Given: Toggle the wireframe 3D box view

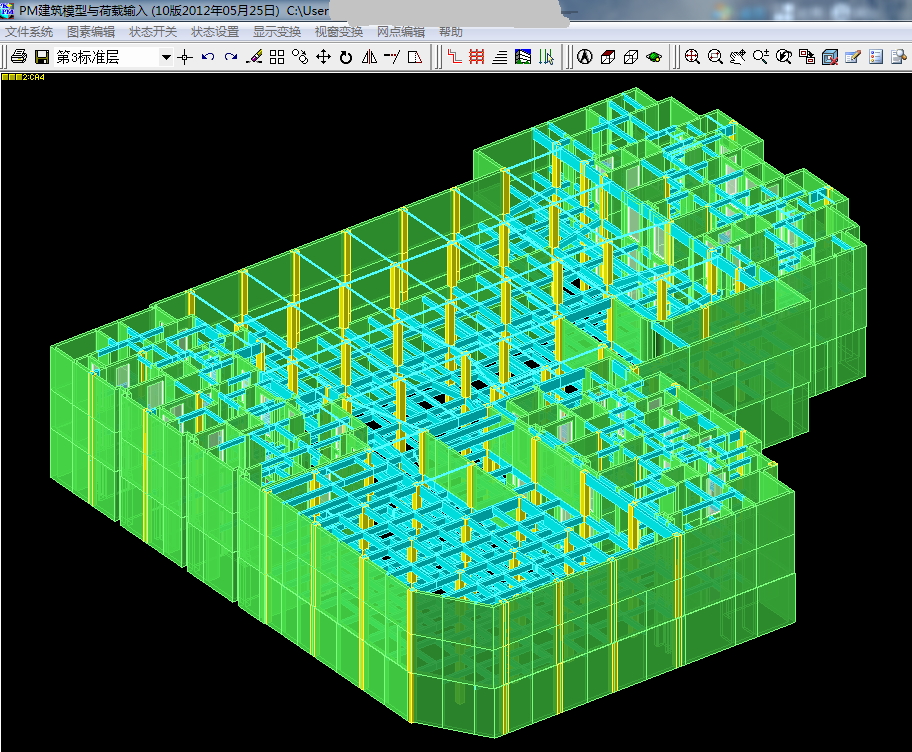Looking at the screenshot, I should 631,57.
